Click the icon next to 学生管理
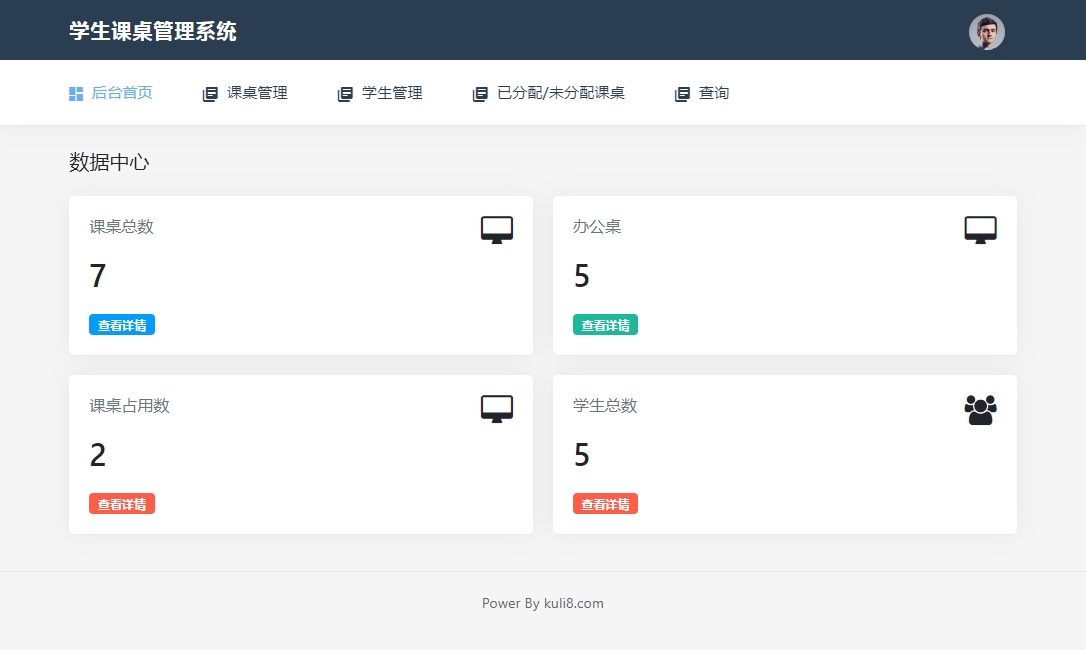The width and height of the screenshot is (1086, 650). click(345, 94)
